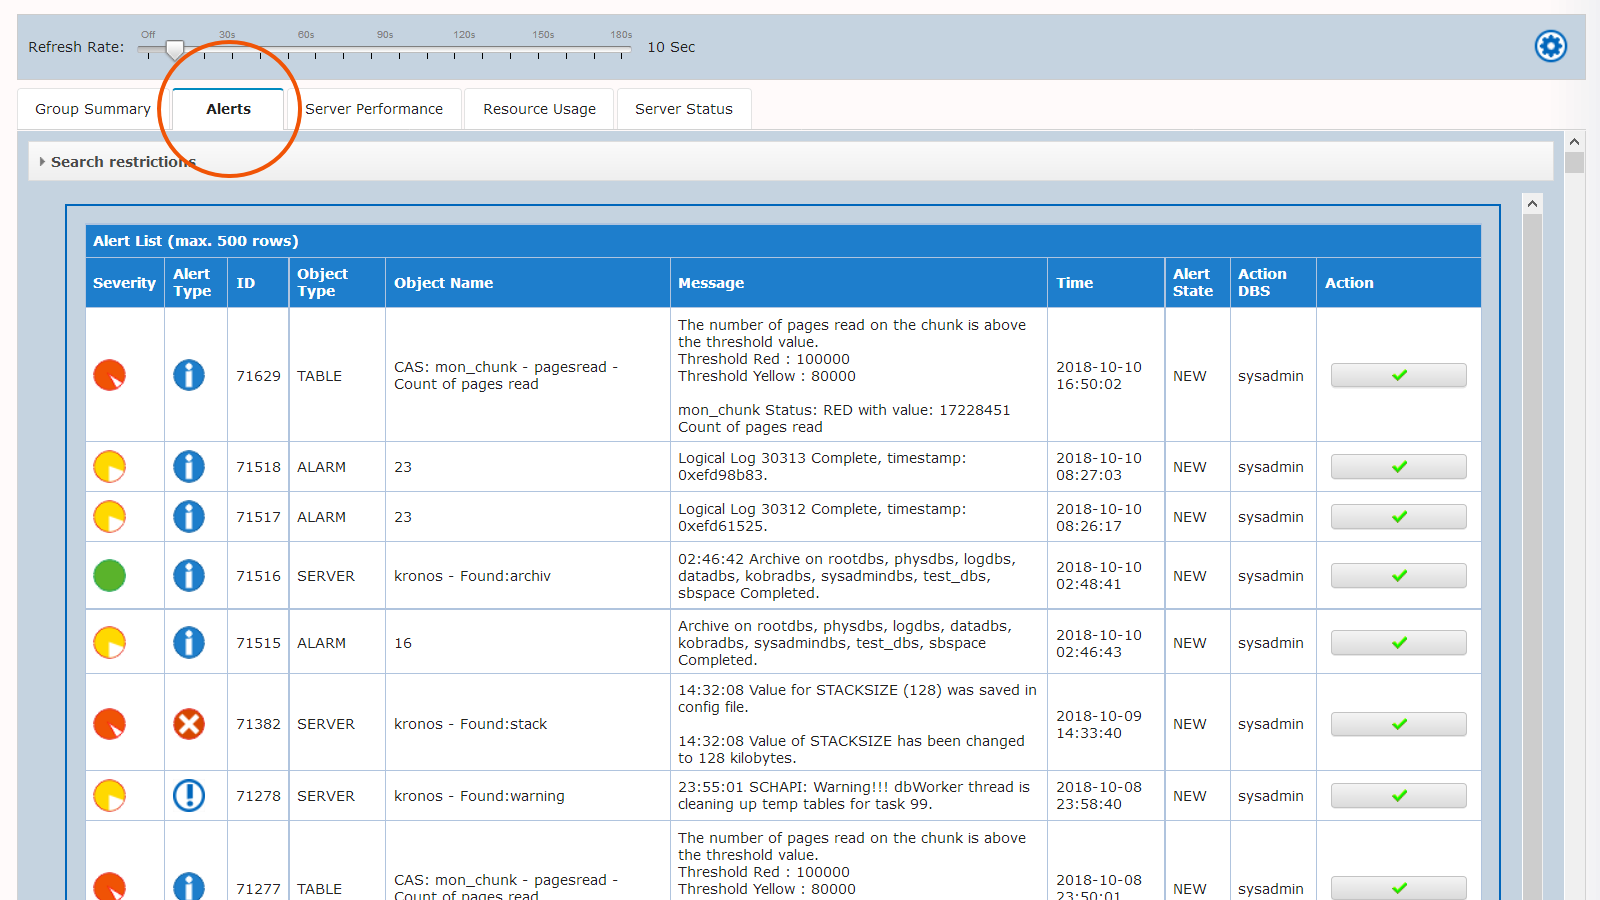Click warning exclamation icon for alert 71278

coord(189,795)
